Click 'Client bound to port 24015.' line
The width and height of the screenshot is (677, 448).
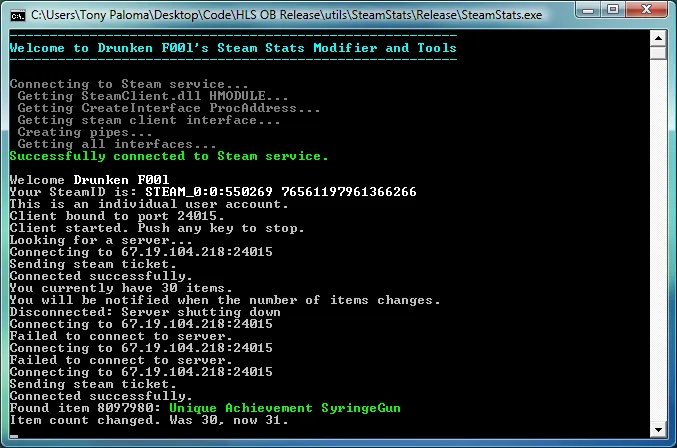(x=117, y=216)
